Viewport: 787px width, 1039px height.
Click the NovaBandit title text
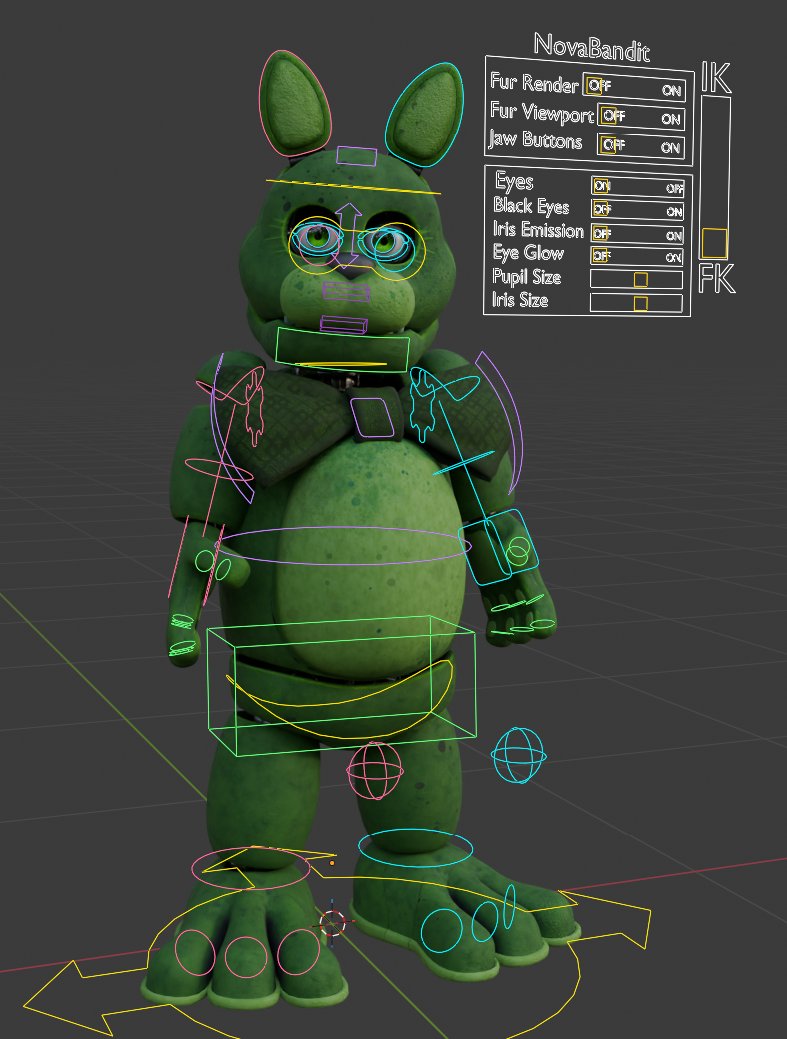592,47
